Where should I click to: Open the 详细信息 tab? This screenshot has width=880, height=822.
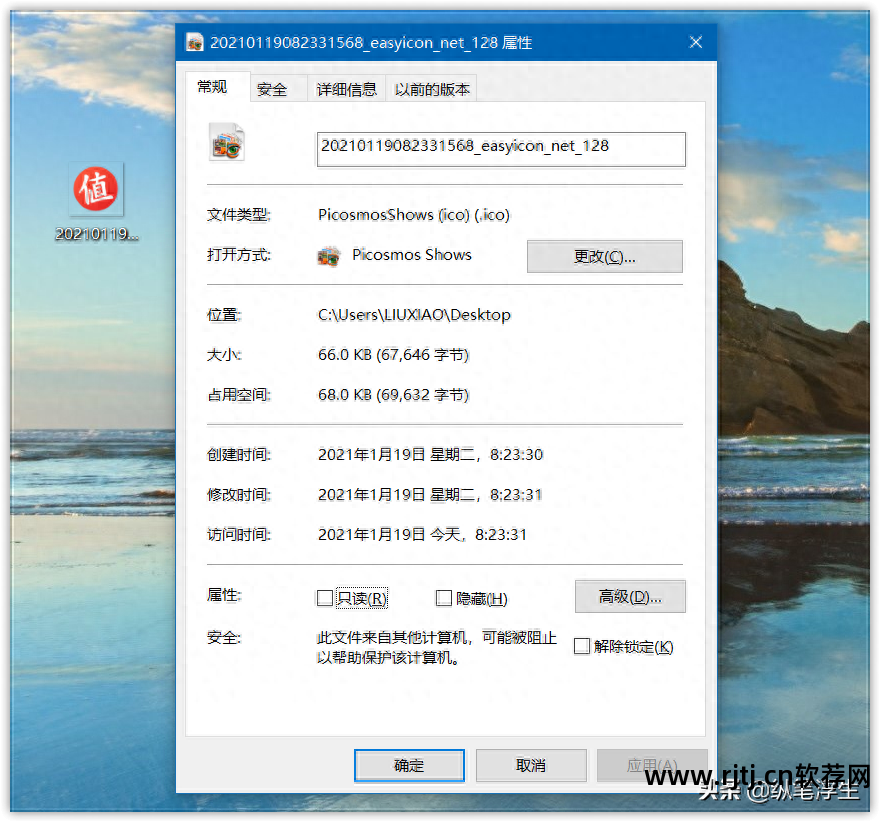tap(346, 89)
